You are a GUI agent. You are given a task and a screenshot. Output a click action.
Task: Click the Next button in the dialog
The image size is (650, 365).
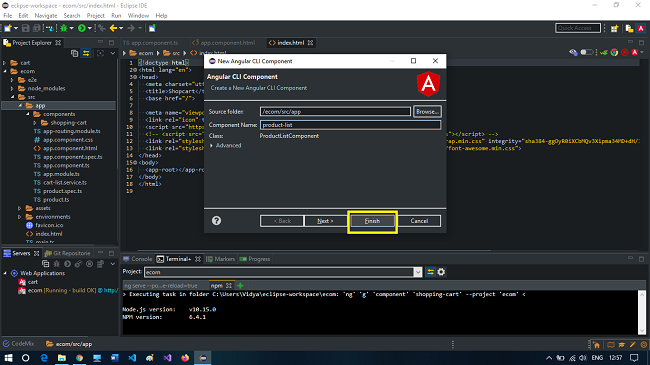click(325, 221)
